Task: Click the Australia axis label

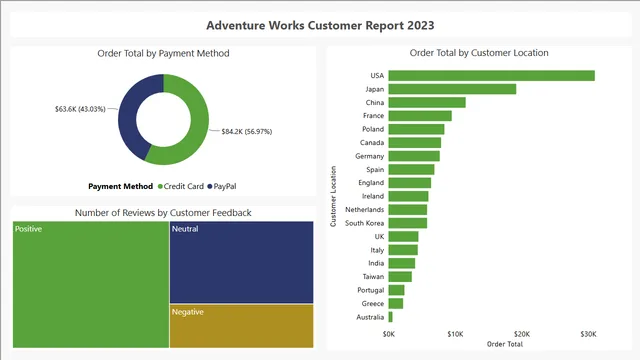Action: [x=370, y=317]
